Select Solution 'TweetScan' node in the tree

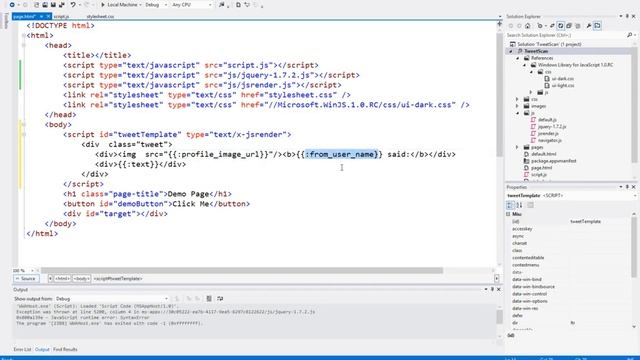(x=549, y=44)
